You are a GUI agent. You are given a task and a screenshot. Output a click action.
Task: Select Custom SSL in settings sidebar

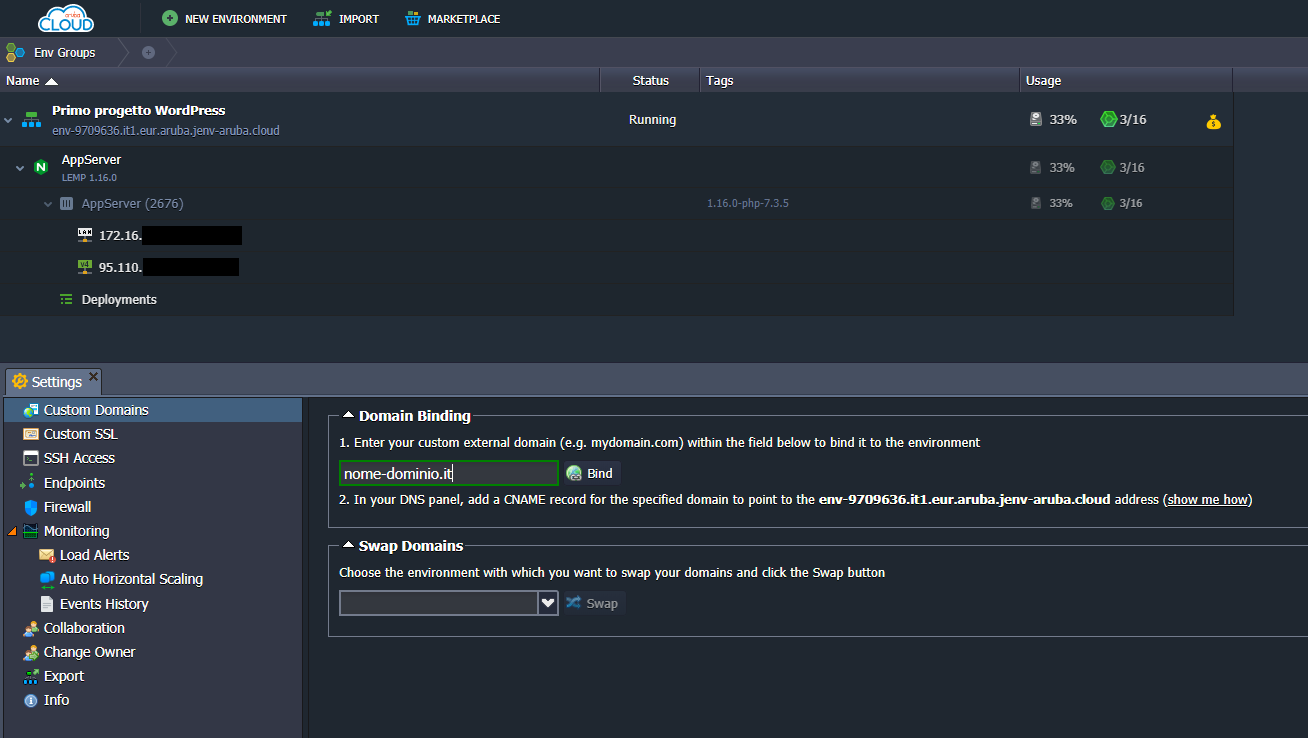coord(80,434)
